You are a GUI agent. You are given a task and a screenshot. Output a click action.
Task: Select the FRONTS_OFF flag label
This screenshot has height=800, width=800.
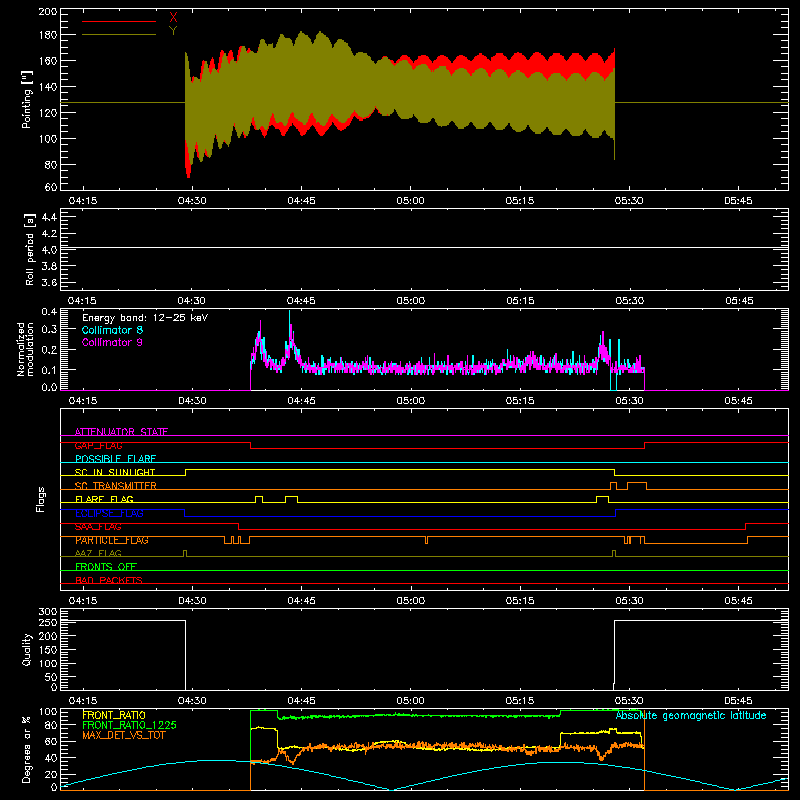106,567
